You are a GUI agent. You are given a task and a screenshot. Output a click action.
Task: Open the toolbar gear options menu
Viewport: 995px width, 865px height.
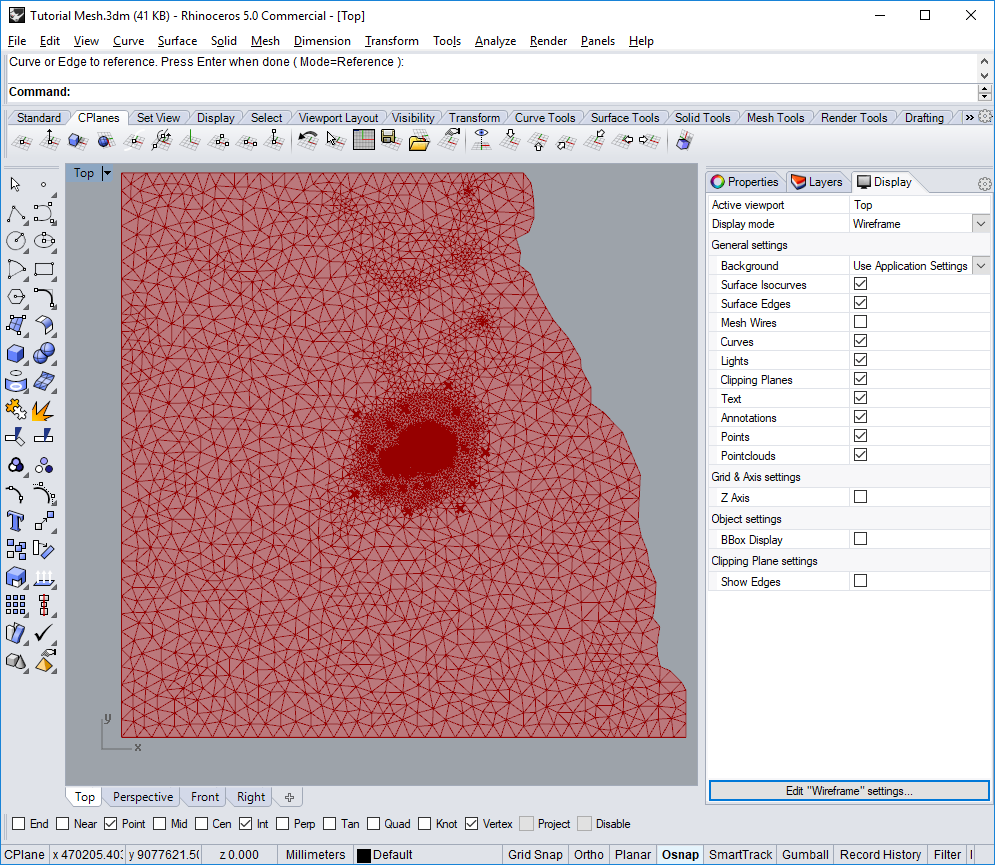[x=985, y=117]
